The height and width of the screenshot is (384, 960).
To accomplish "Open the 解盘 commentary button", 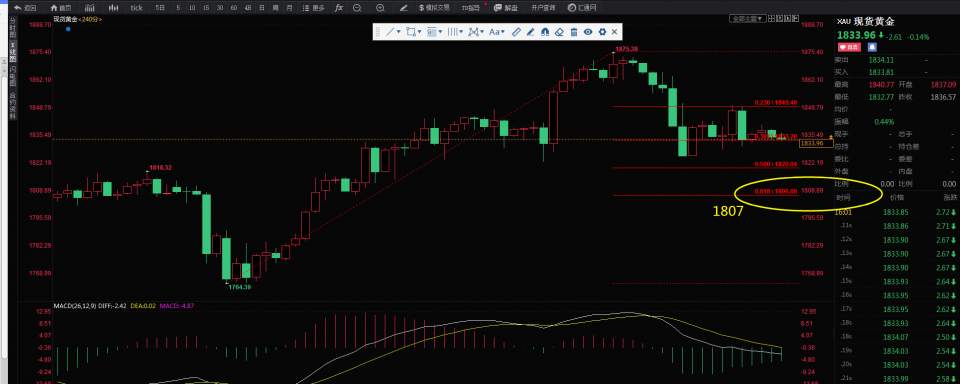I will [x=506, y=8].
